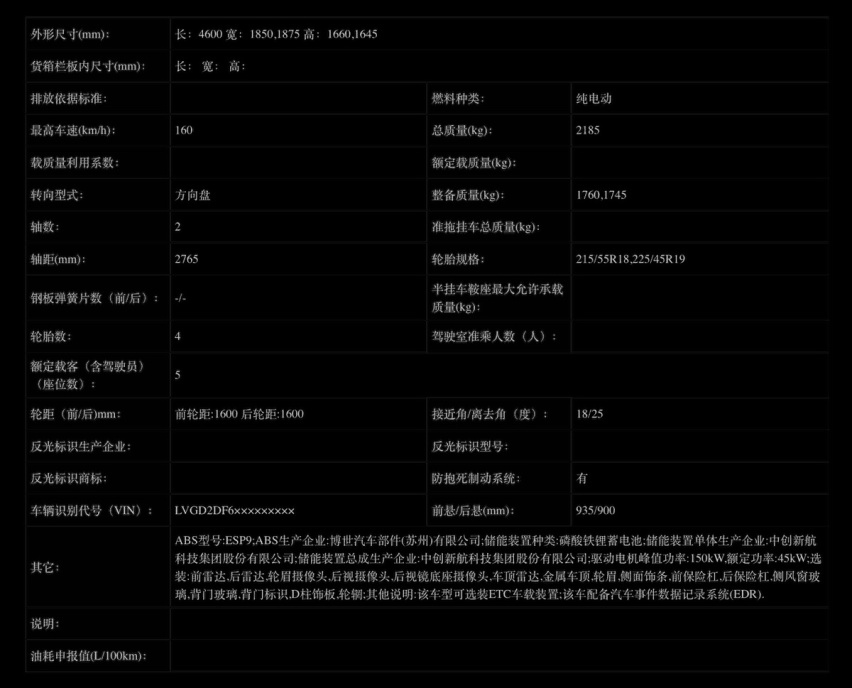Image resolution: width=852 pixels, height=688 pixels.
Task: Click the 前悬/后悬(mm) label
Action: 473,511
